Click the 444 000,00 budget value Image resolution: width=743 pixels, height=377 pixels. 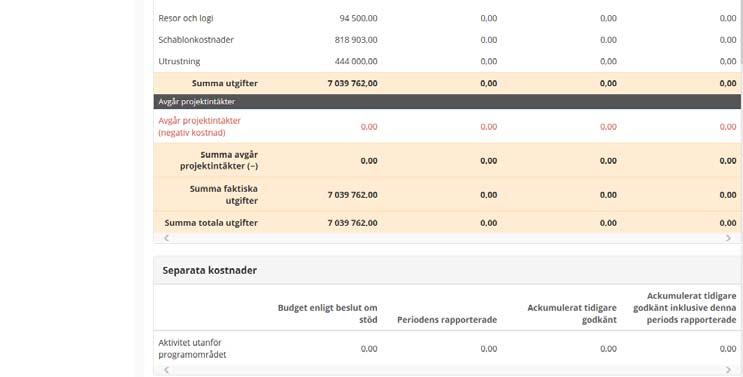pyautogui.click(x=356, y=62)
